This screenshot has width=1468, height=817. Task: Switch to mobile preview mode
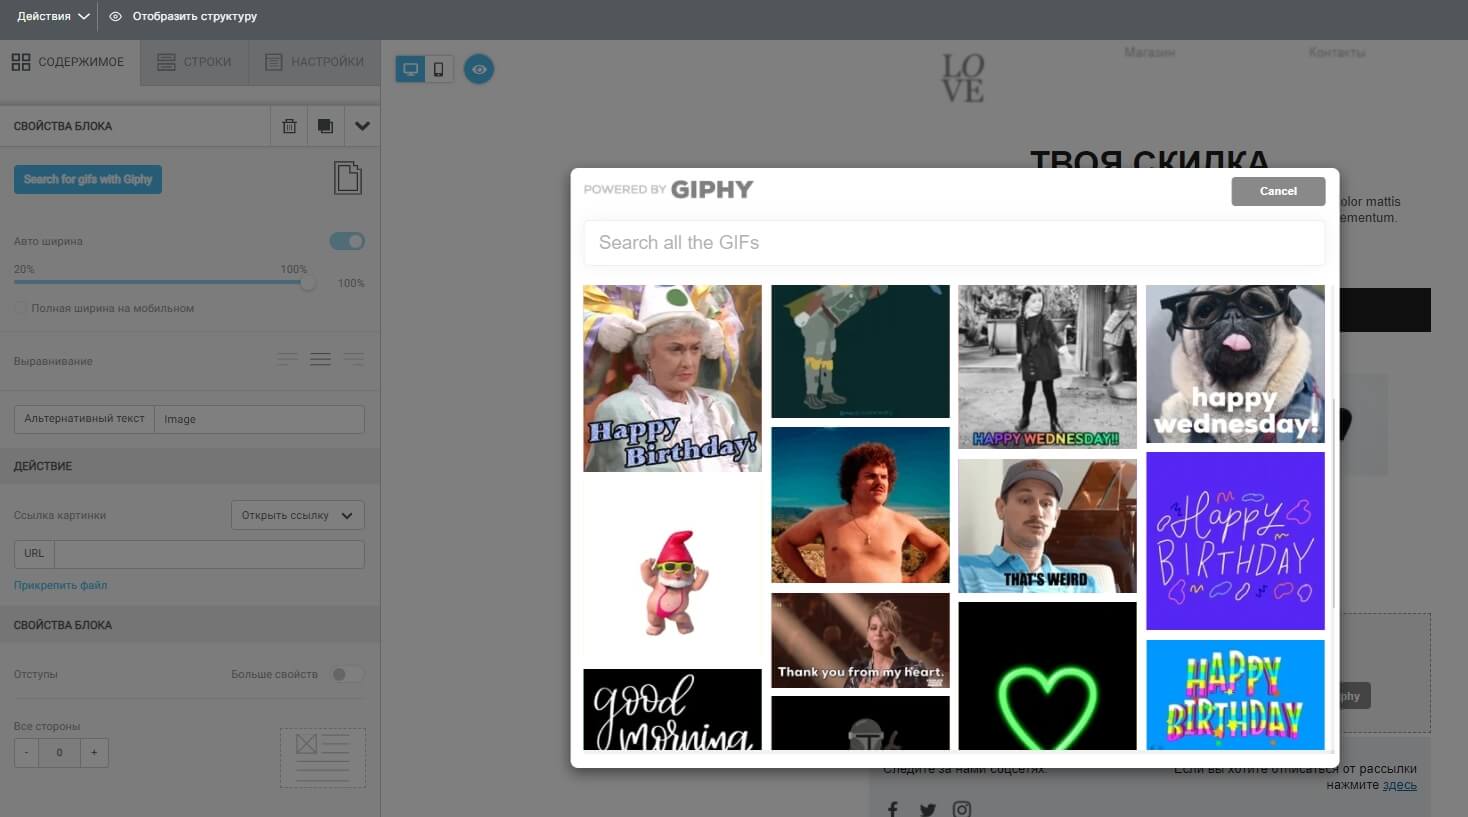pyautogui.click(x=438, y=69)
